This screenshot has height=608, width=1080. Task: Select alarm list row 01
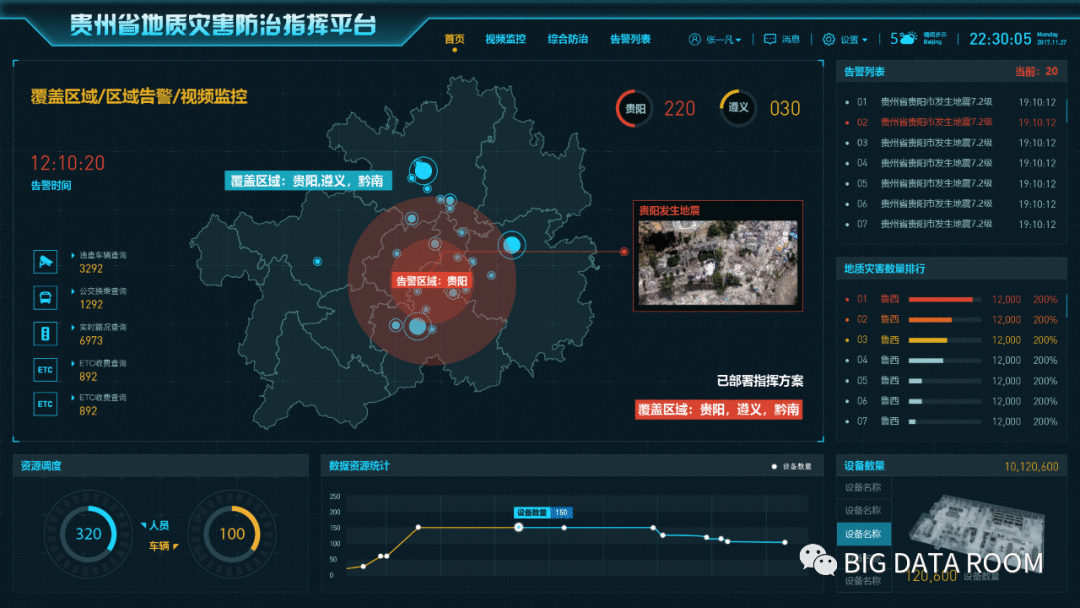click(x=951, y=102)
